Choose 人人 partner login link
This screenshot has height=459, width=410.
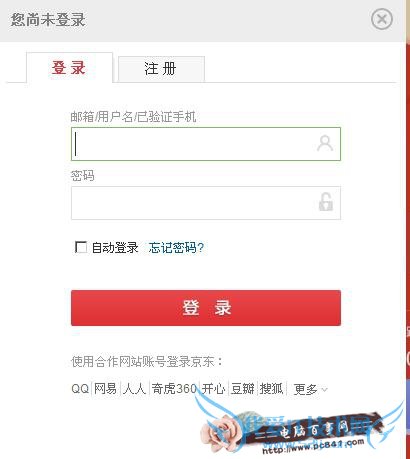pyautogui.click(x=134, y=389)
